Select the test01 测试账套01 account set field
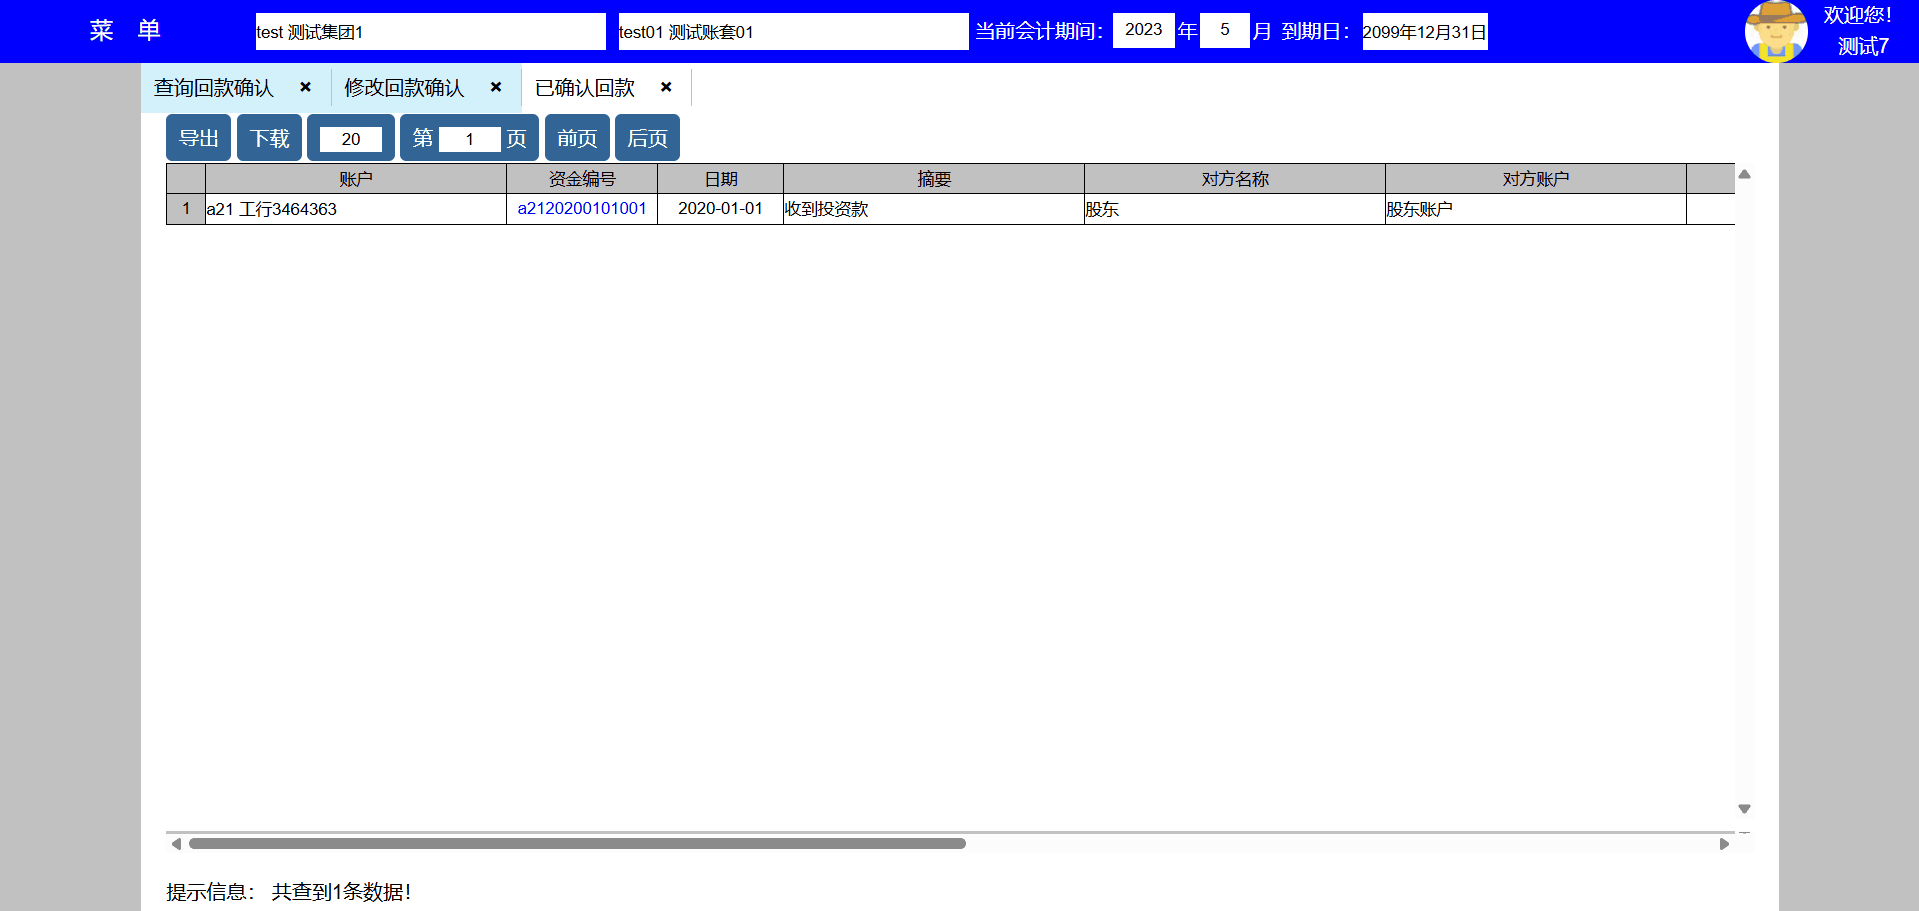 pos(793,32)
